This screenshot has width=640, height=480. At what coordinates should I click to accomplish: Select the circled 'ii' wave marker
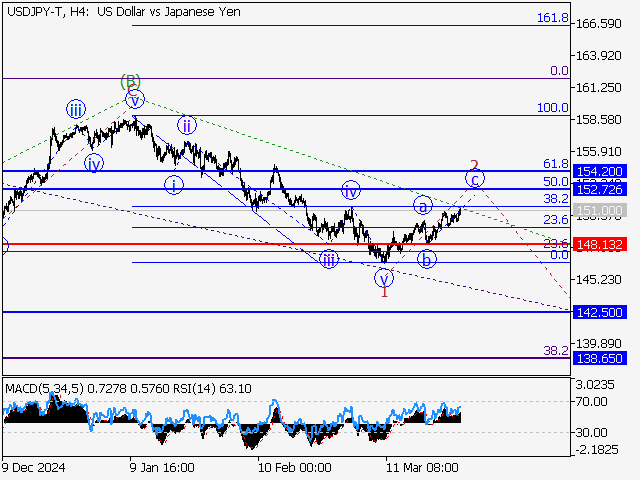(x=187, y=125)
